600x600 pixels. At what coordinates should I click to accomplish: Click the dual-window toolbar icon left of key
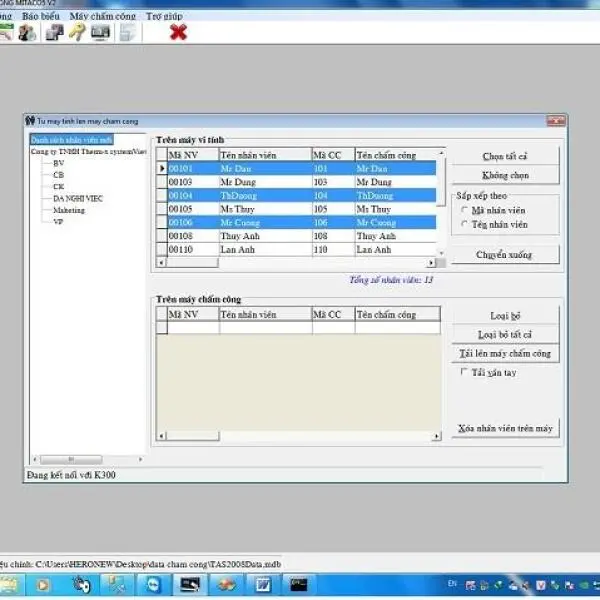point(54,32)
